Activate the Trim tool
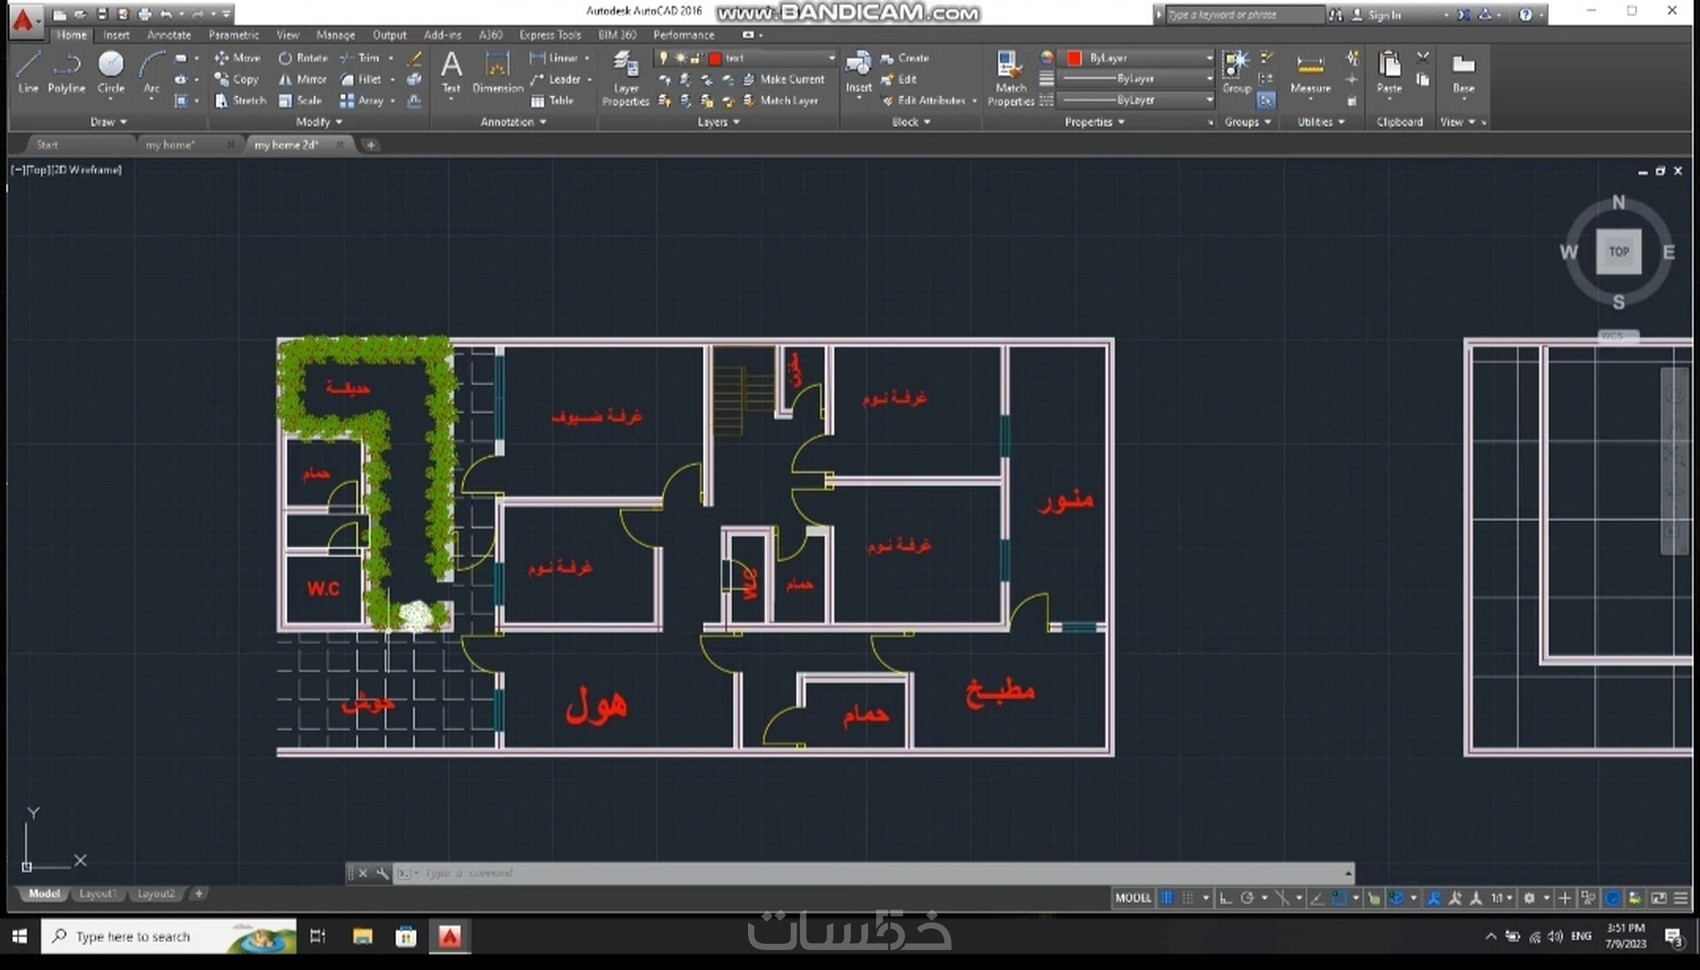The height and width of the screenshot is (970, 1700). pos(360,58)
